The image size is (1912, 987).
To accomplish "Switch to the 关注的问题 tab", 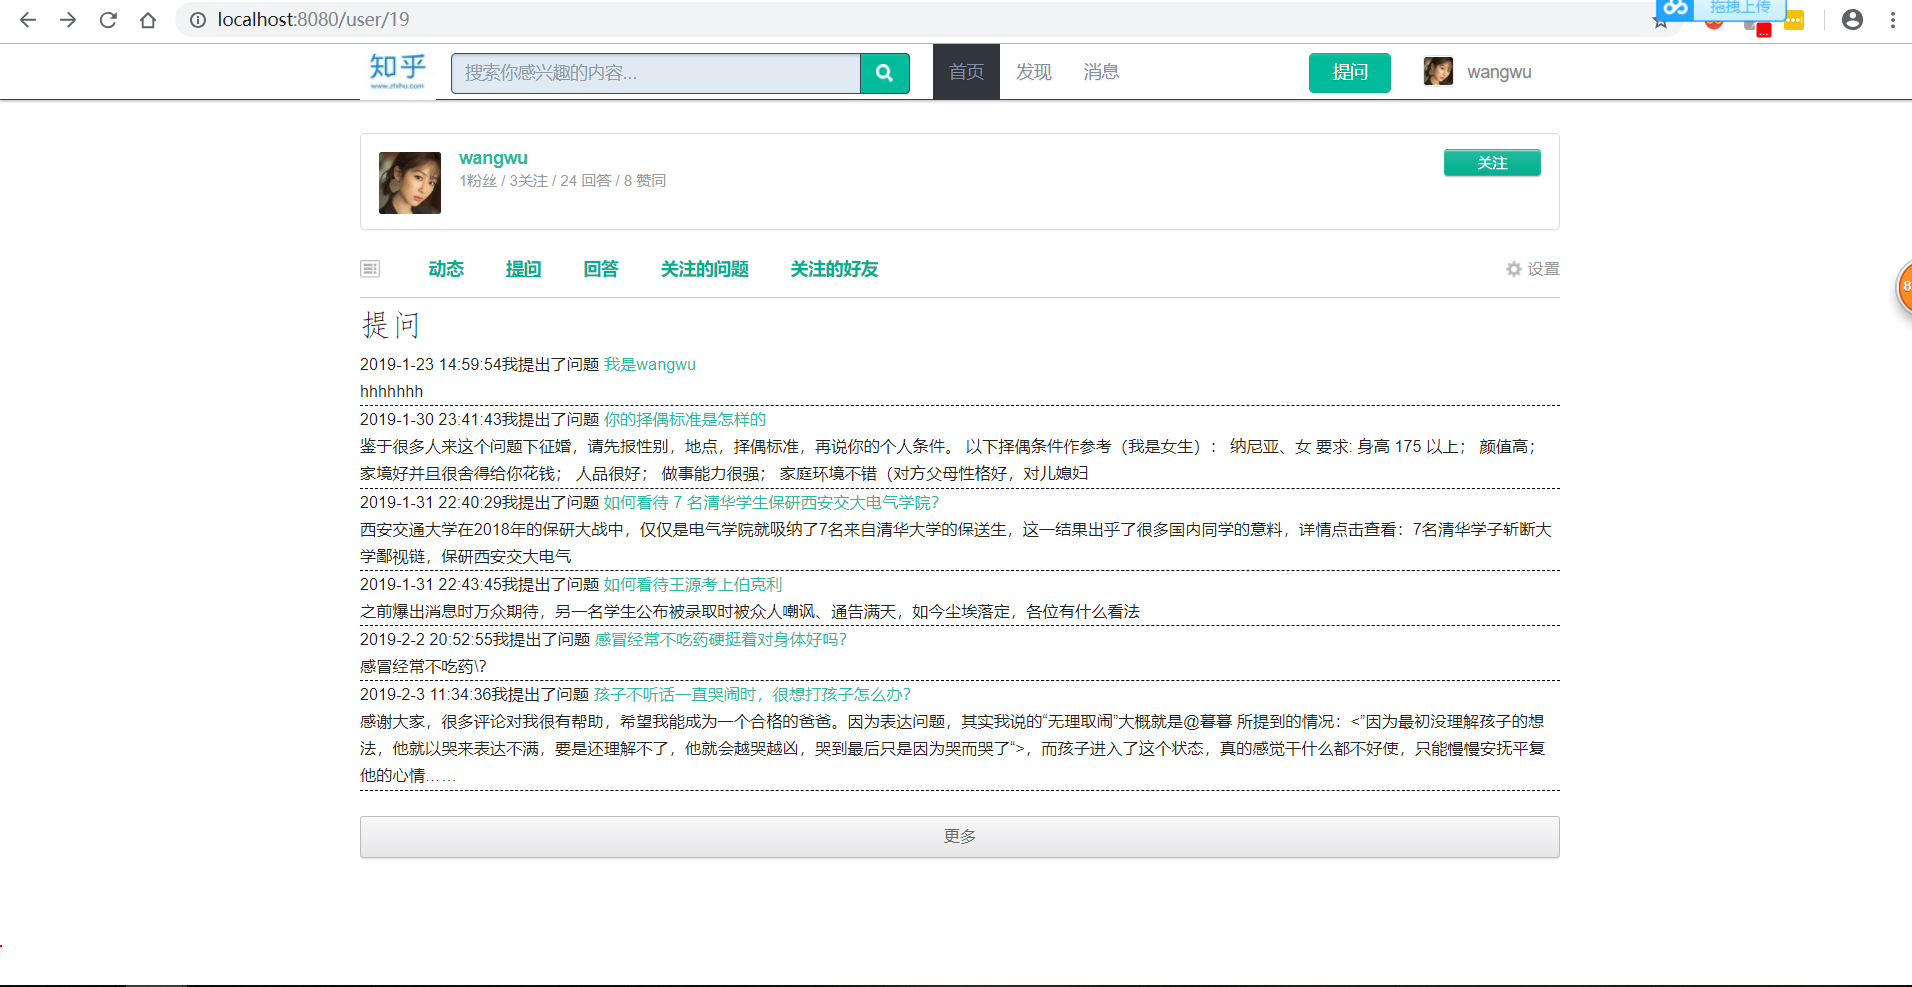I will coord(705,269).
